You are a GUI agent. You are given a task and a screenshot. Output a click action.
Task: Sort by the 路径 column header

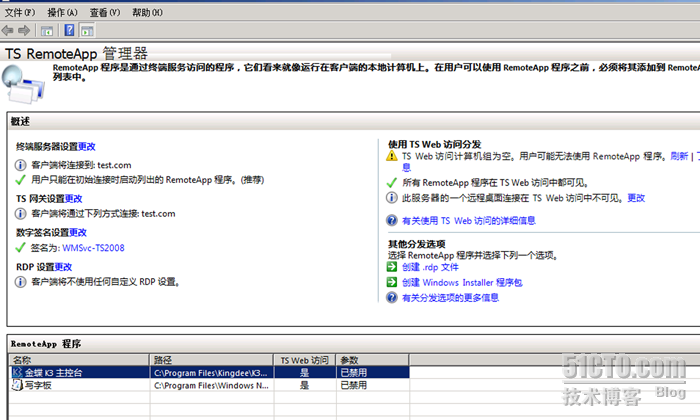(212, 360)
